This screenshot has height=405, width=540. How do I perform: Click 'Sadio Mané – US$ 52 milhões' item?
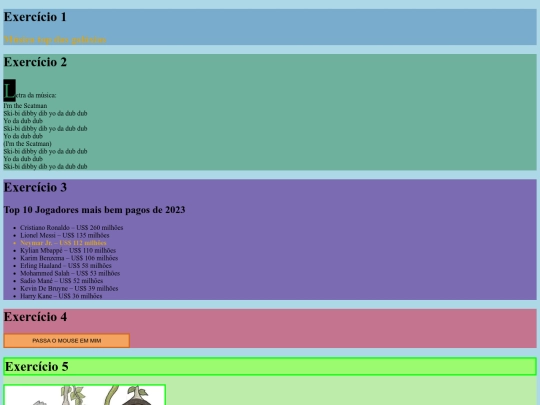pyautogui.click(x=62, y=281)
